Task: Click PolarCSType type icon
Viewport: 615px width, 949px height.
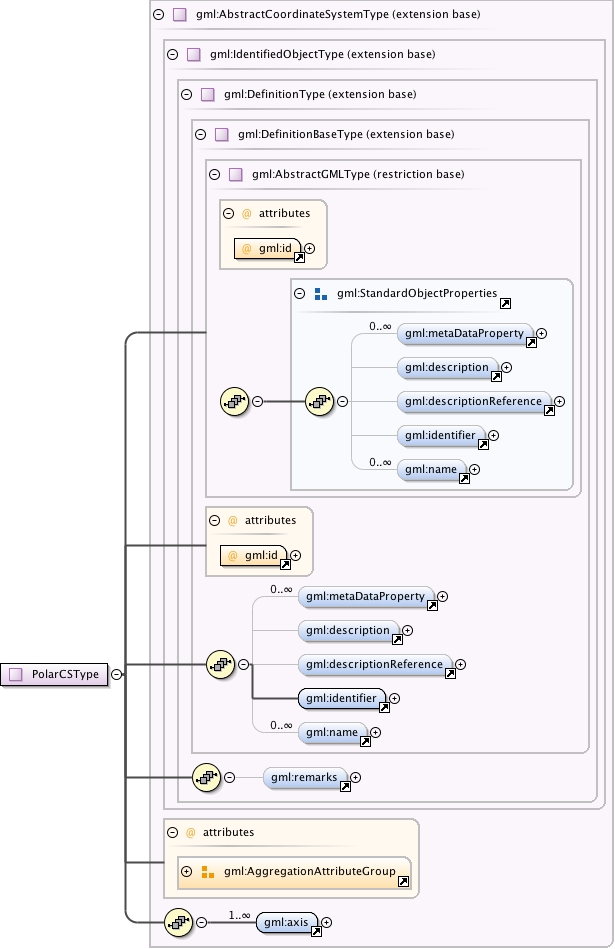Action: tap(16, 674)
